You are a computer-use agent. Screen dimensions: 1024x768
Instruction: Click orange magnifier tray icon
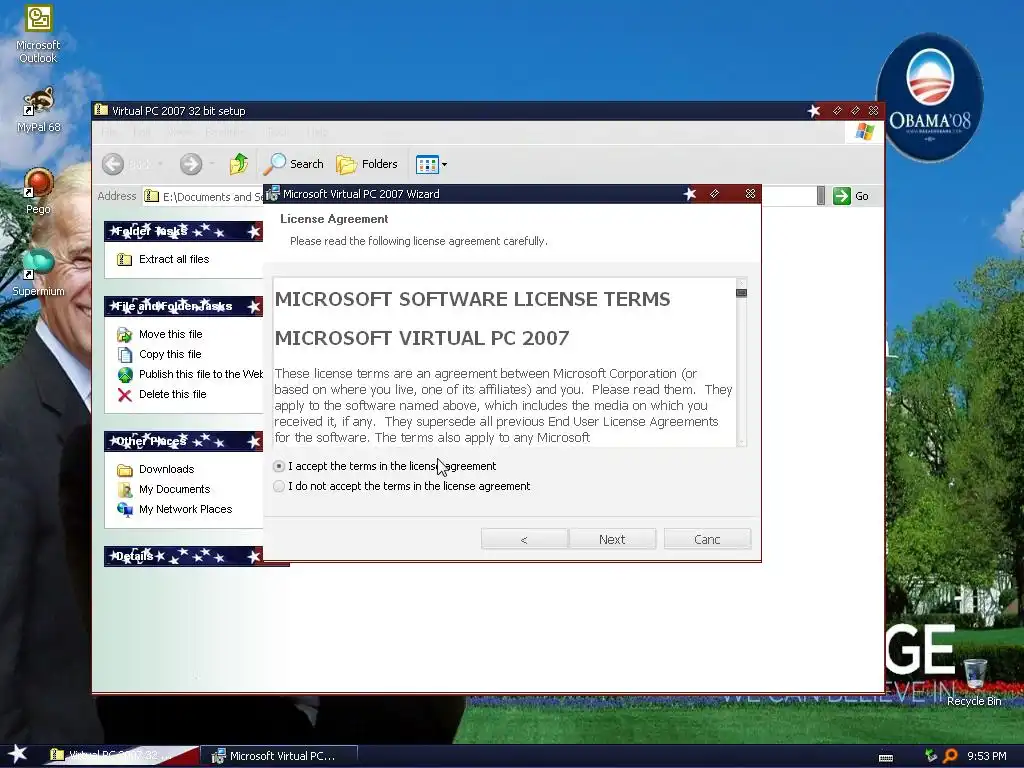point(951,756)
